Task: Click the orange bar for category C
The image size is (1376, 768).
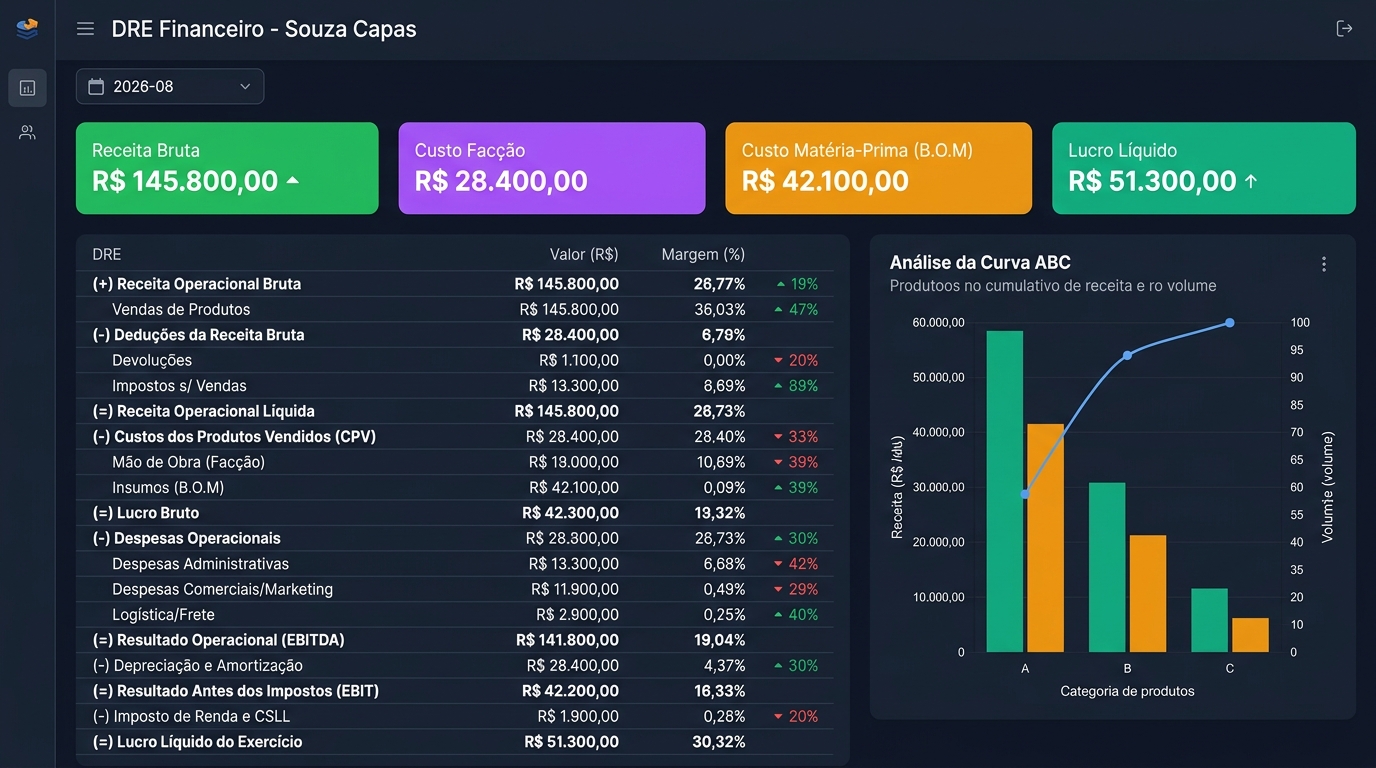Action: point(1250,635)
